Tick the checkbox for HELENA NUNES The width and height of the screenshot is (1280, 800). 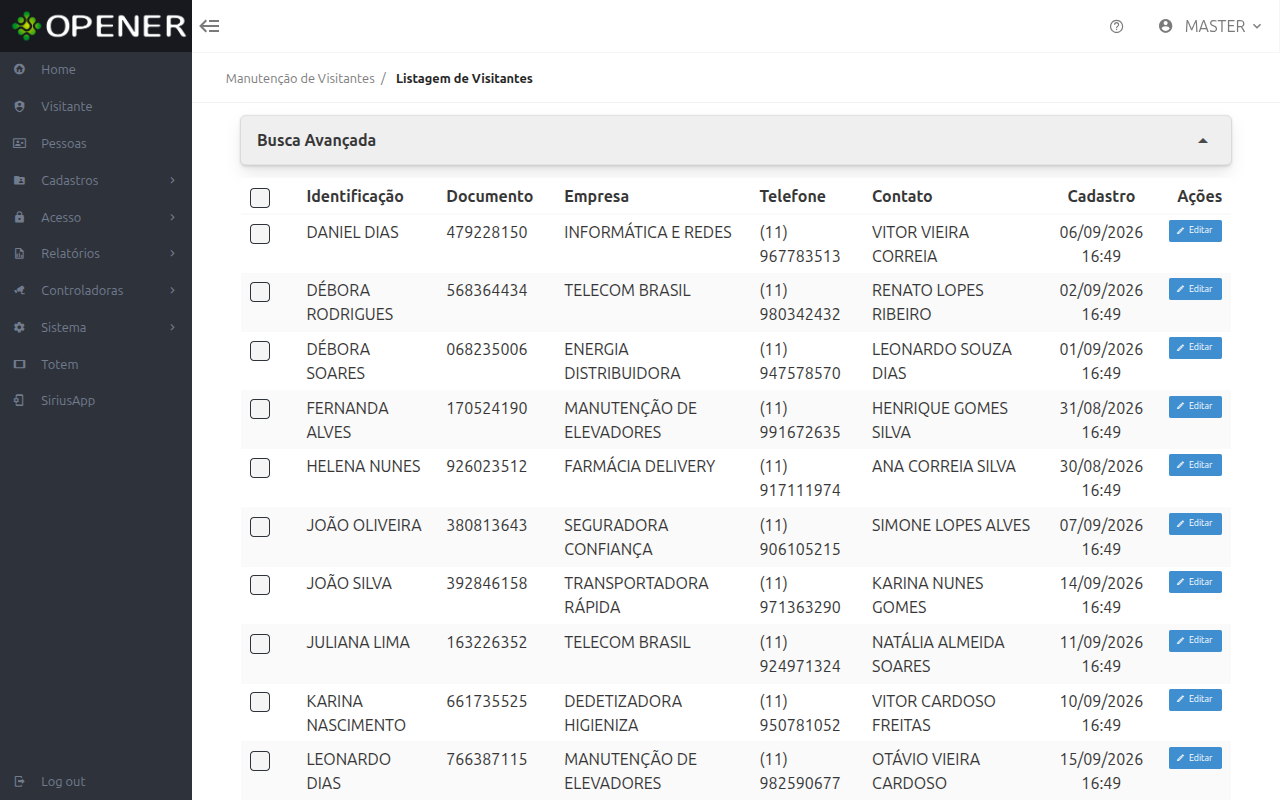260,468
